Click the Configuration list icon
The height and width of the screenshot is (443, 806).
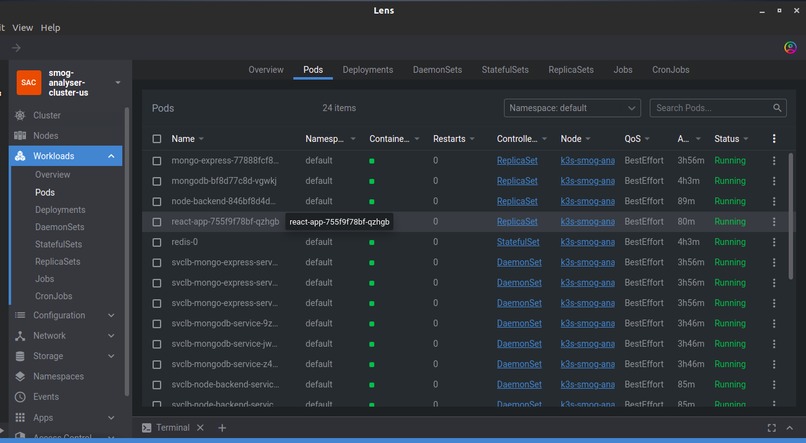coord(20,315)
